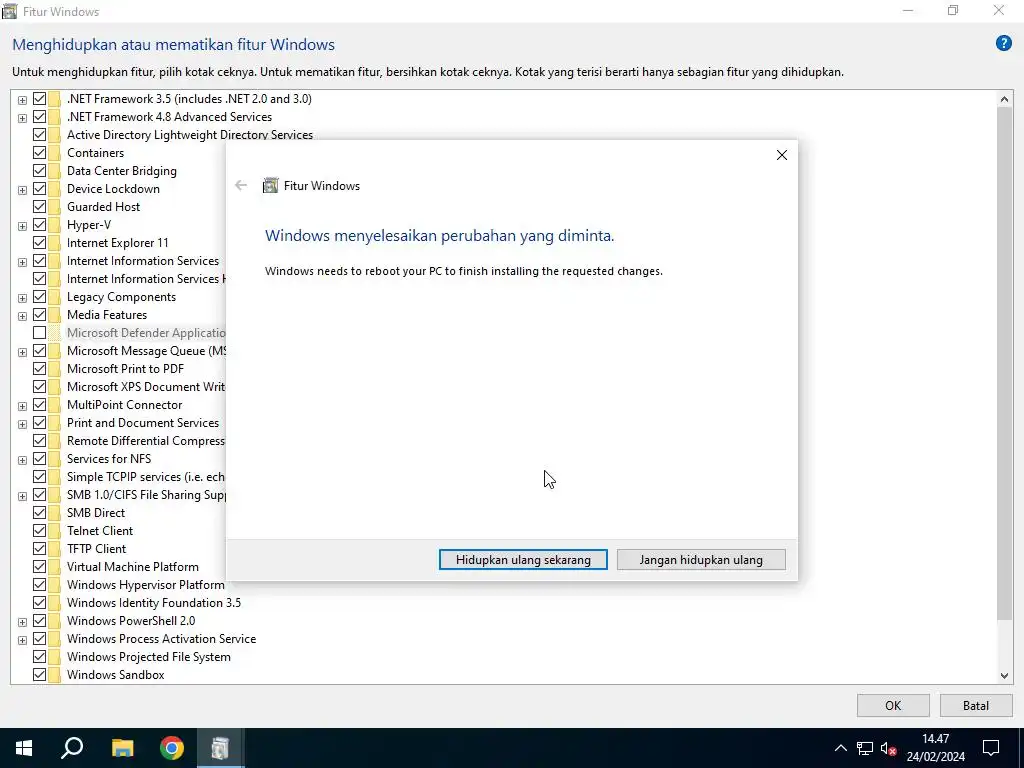Expand Legacy Components node
Viewport: 1024px width, 768px height.
coord(22,298)
